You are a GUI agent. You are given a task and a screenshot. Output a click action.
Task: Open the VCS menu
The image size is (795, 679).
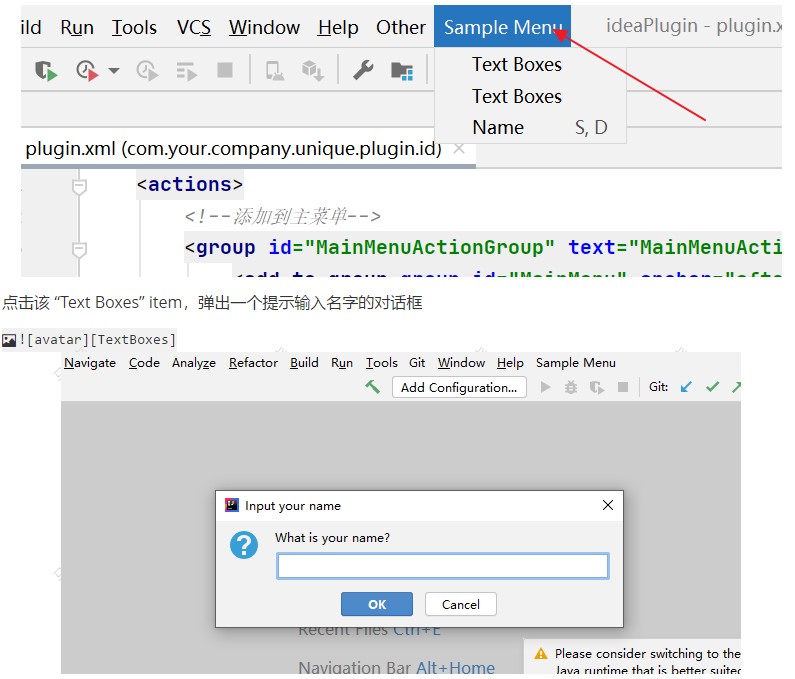[194, 27]
